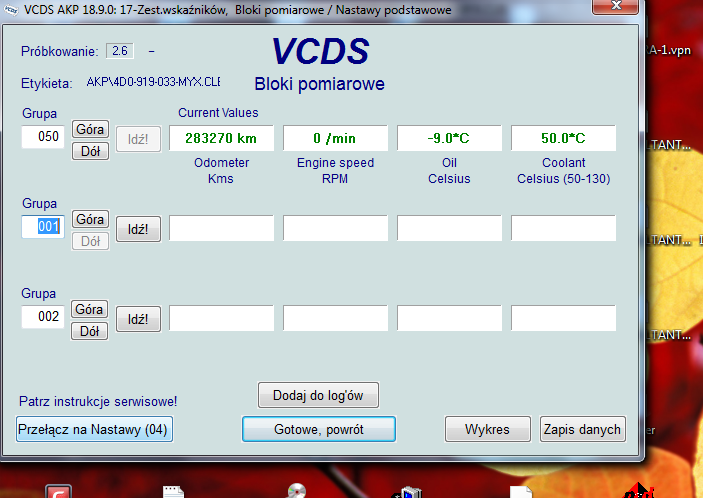Viewport: 703px width, 498px height.
Task: Click Dół for group 050
Action: click(90, 151)
